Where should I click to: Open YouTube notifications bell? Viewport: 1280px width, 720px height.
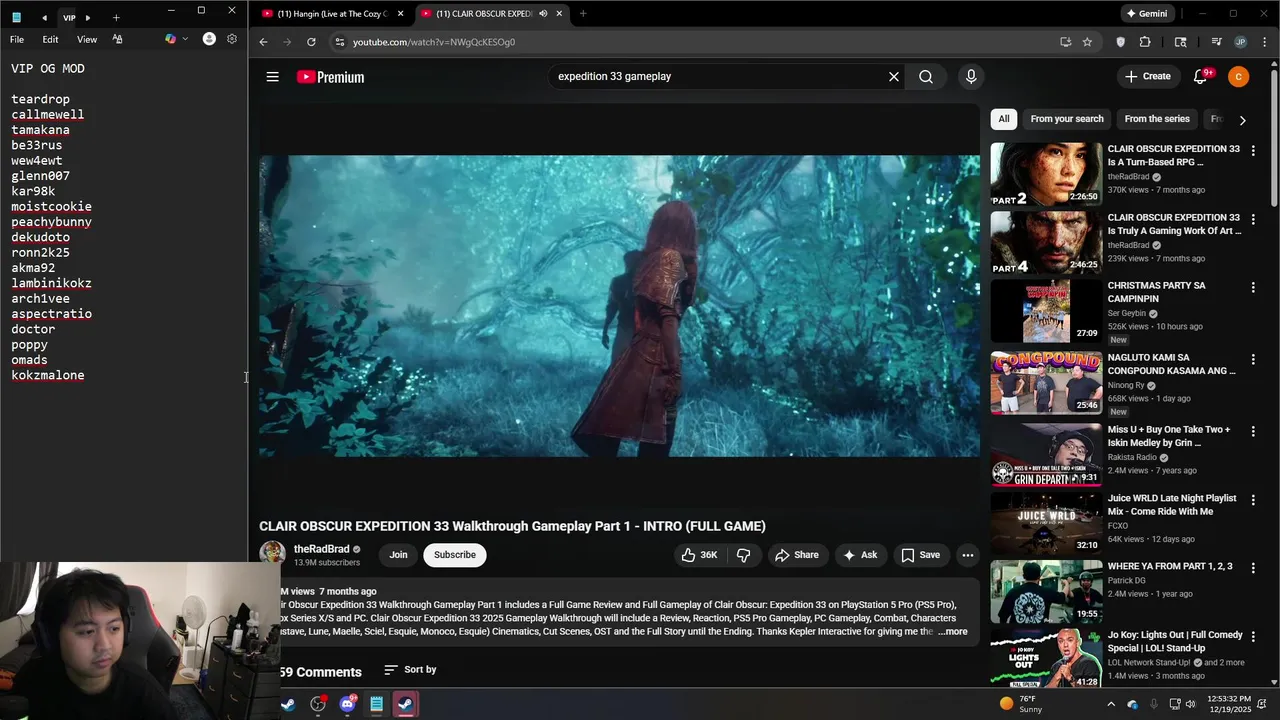click(1201, 77)
